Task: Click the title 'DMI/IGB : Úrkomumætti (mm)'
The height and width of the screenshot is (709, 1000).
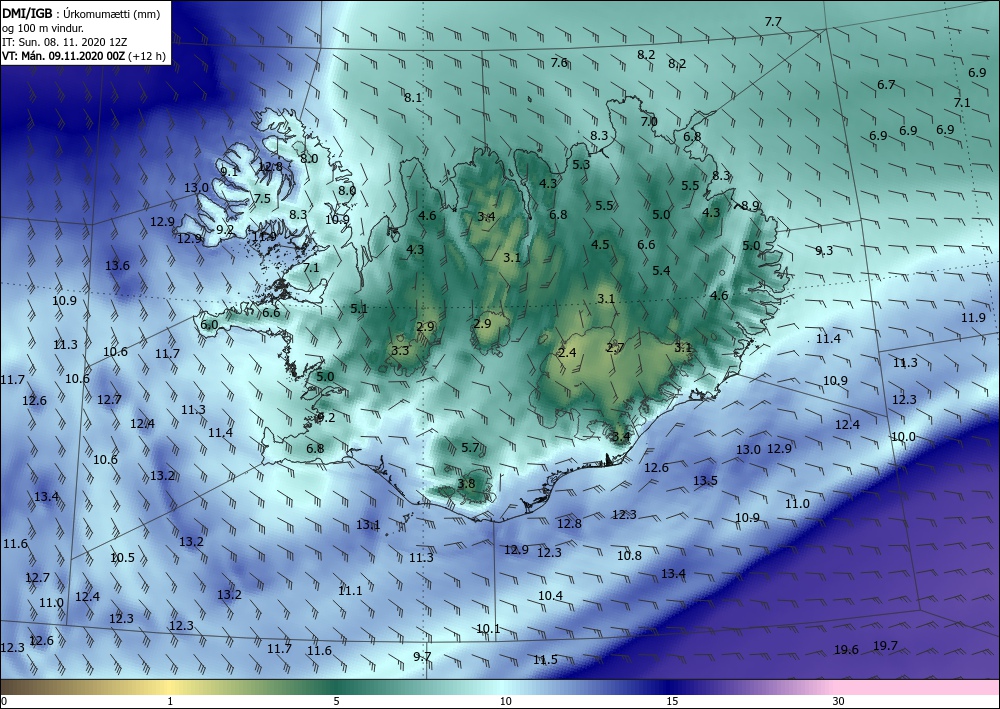Action: point(81,13)
